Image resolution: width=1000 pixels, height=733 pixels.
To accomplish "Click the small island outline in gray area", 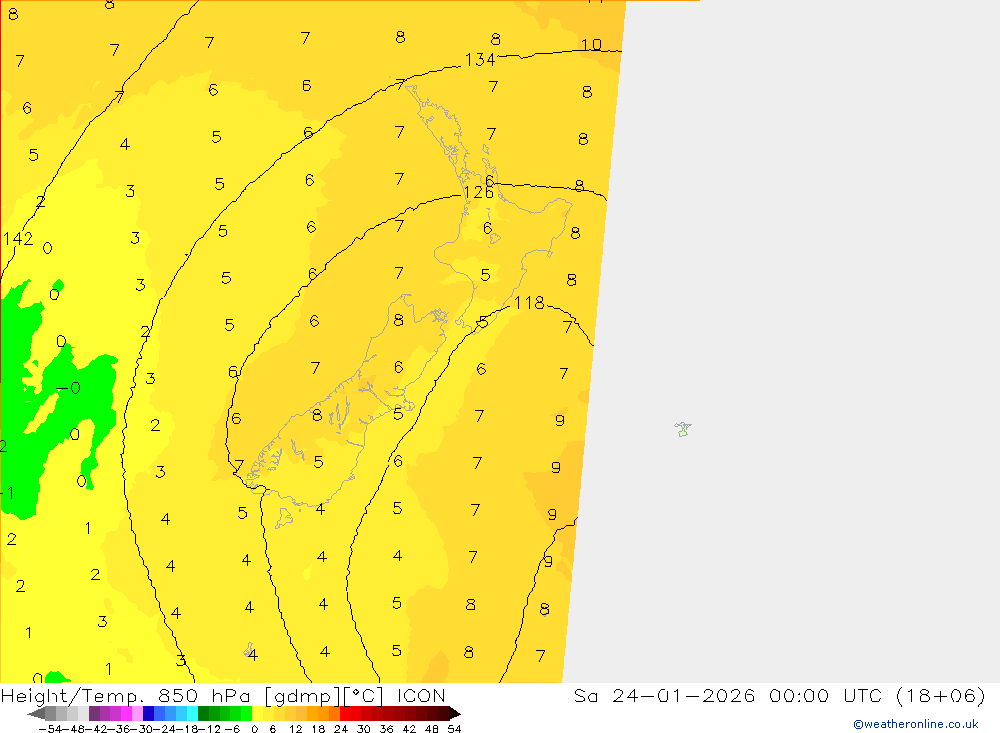I will coord(683,429).
